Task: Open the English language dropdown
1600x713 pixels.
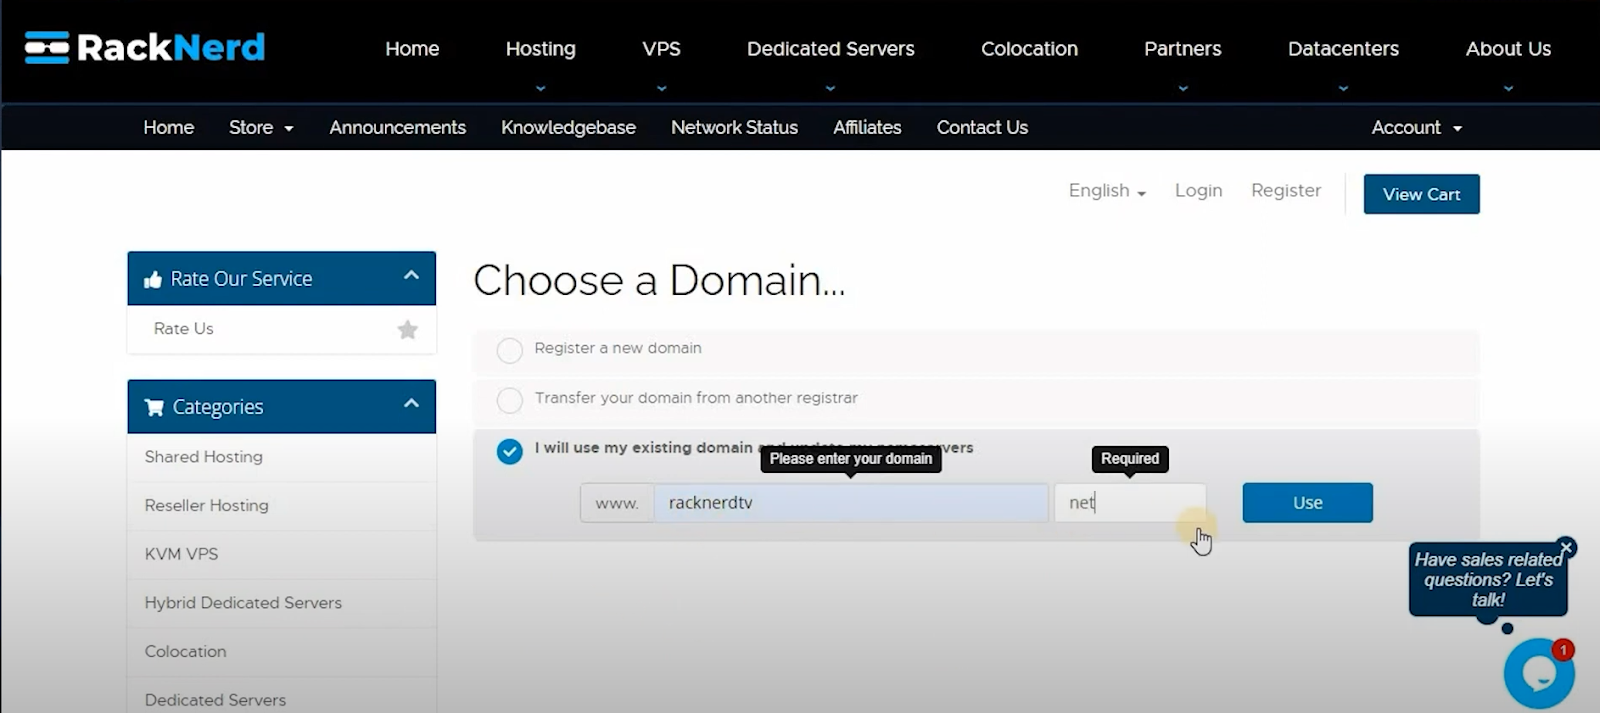Action: (1107, 190)
